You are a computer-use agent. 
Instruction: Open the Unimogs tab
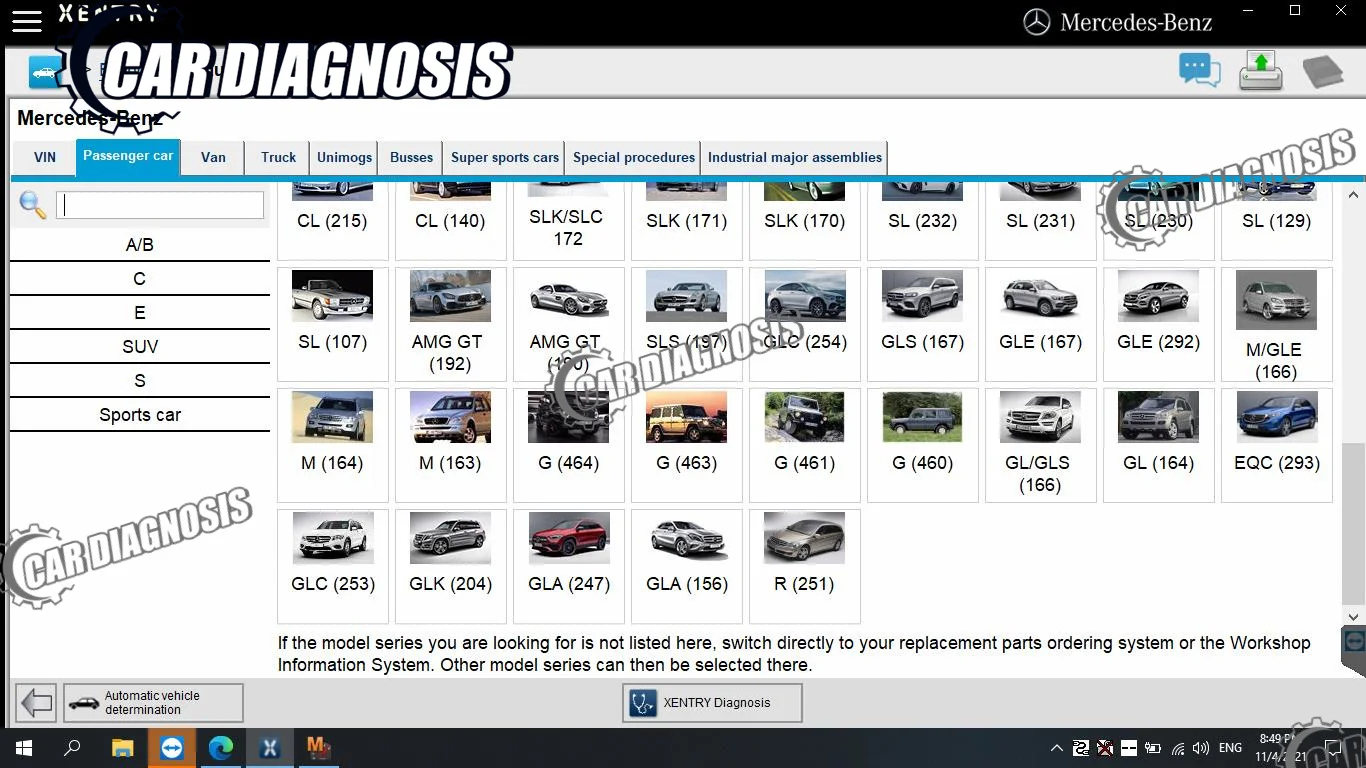tap(344, 157)
